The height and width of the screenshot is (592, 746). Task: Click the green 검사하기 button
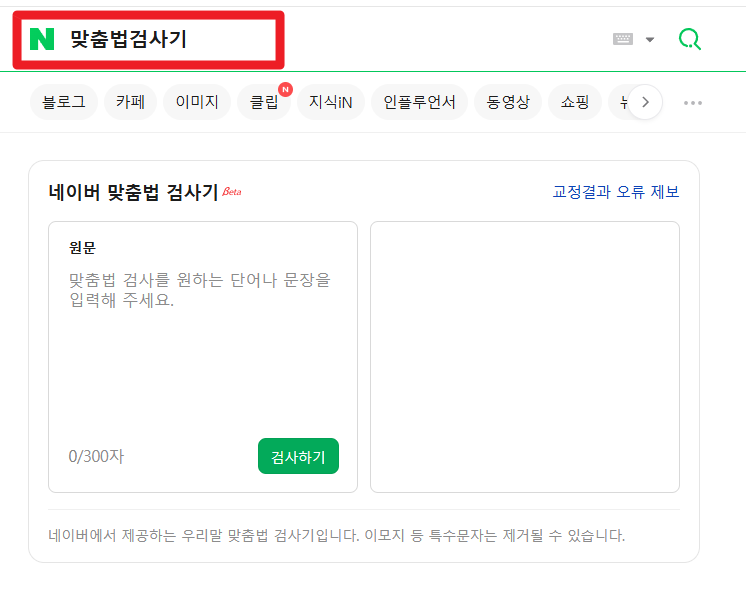(298, 456)
